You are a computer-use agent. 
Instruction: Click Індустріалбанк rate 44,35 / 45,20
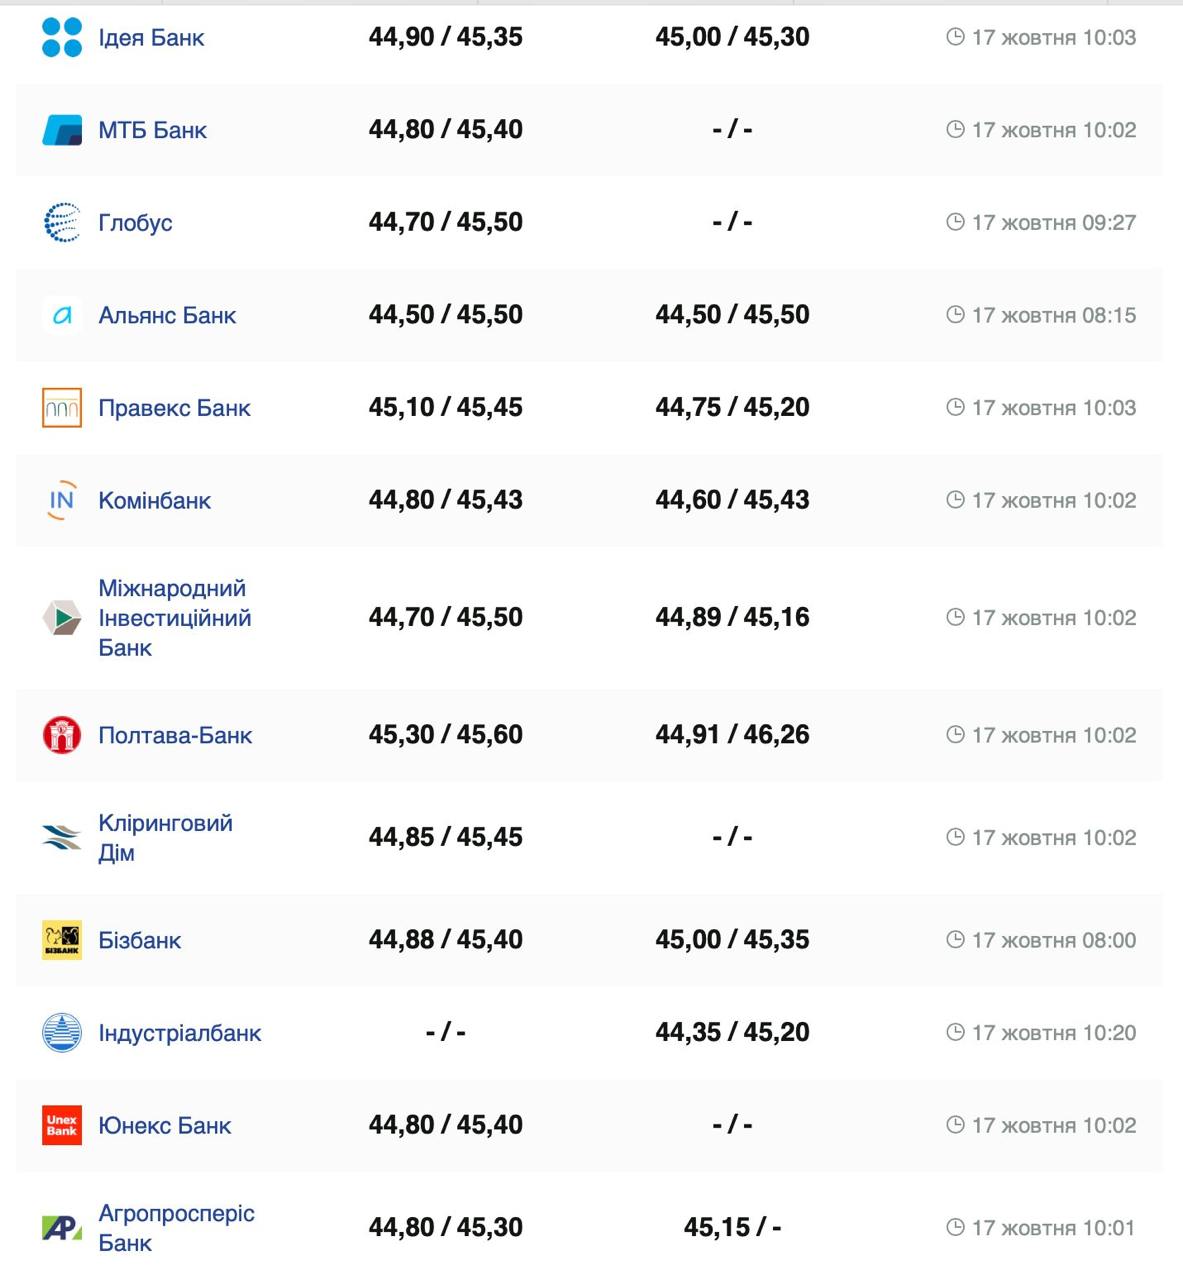(732, 1032)
